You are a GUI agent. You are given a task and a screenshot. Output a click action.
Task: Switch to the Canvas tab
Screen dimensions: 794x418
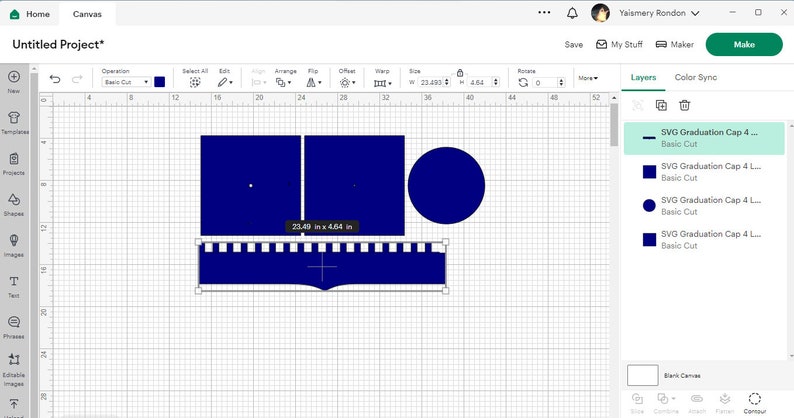[87, 14]
